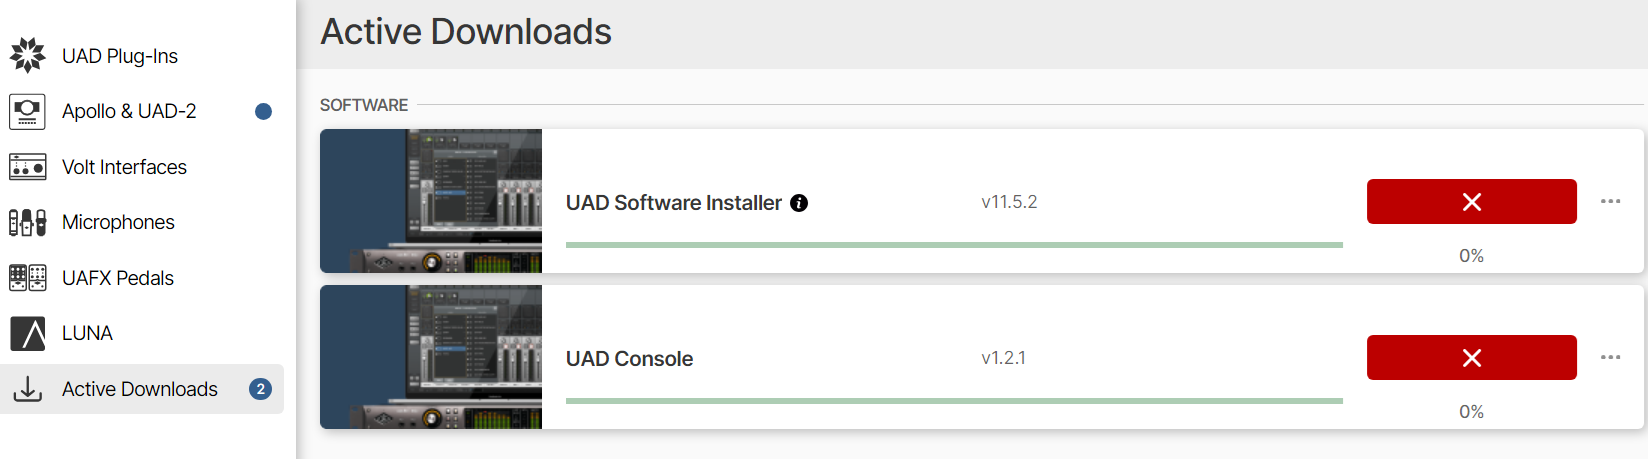Open more options for UAD Software Installer

[1610, 201]
